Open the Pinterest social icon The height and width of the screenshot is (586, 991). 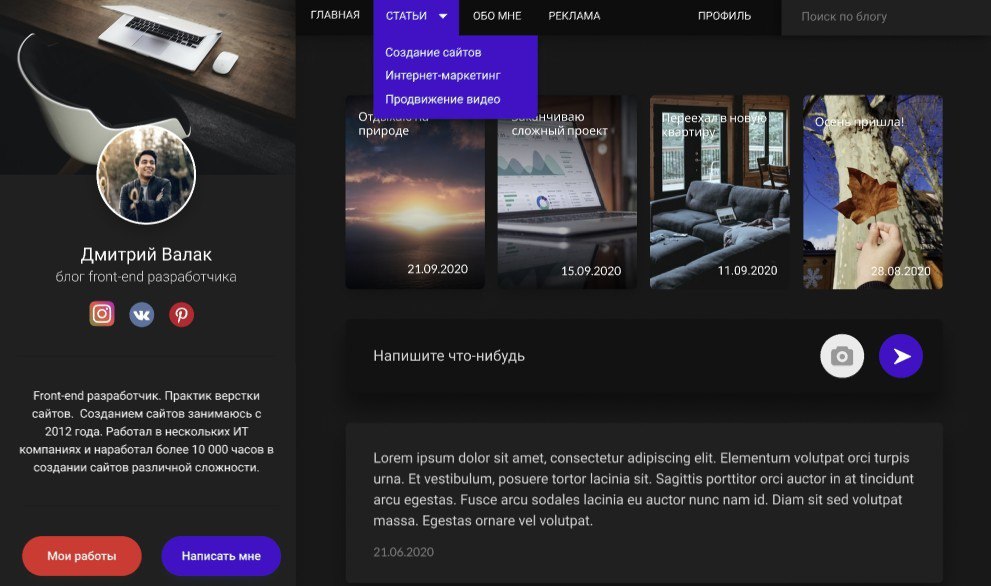coord(181,314)
